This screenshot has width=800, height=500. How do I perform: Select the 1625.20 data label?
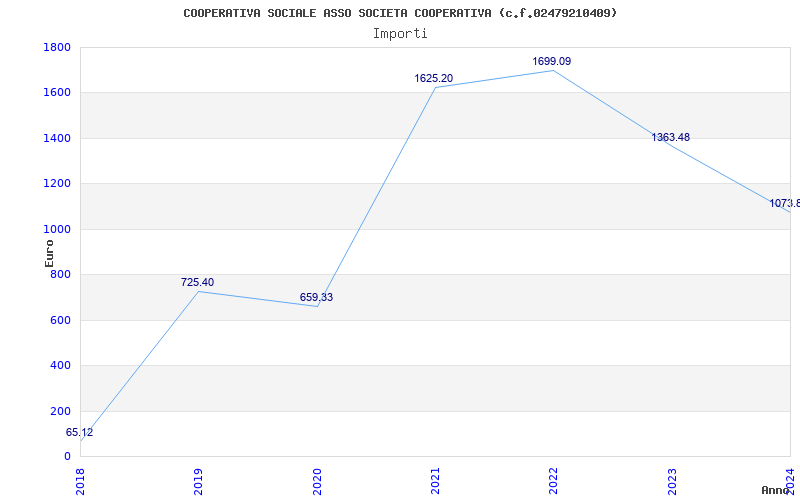click(x=434, y=79)
